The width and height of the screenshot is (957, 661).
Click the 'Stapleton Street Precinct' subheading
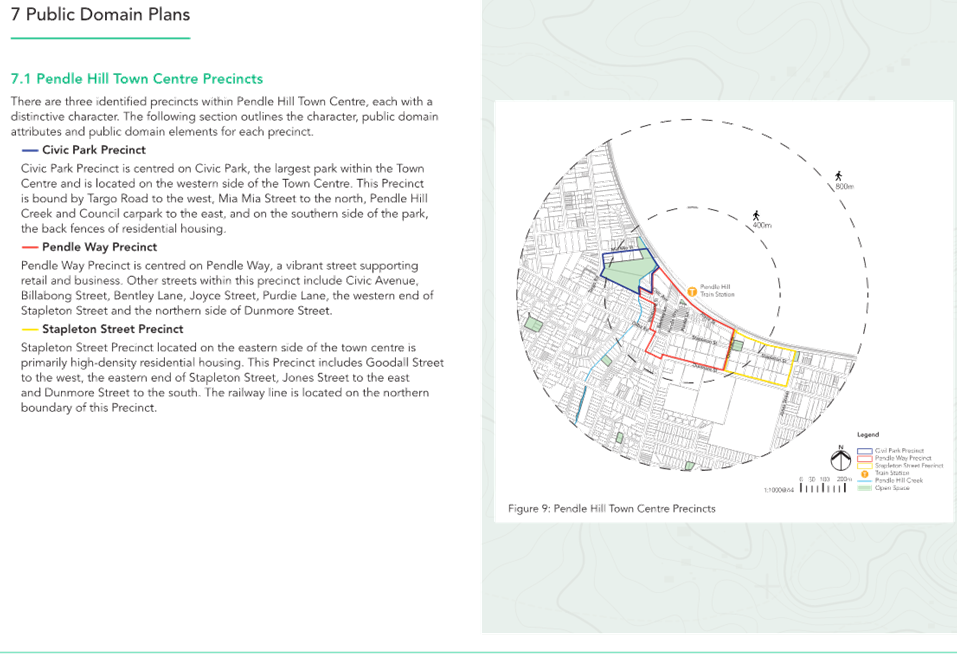[112, 329]
